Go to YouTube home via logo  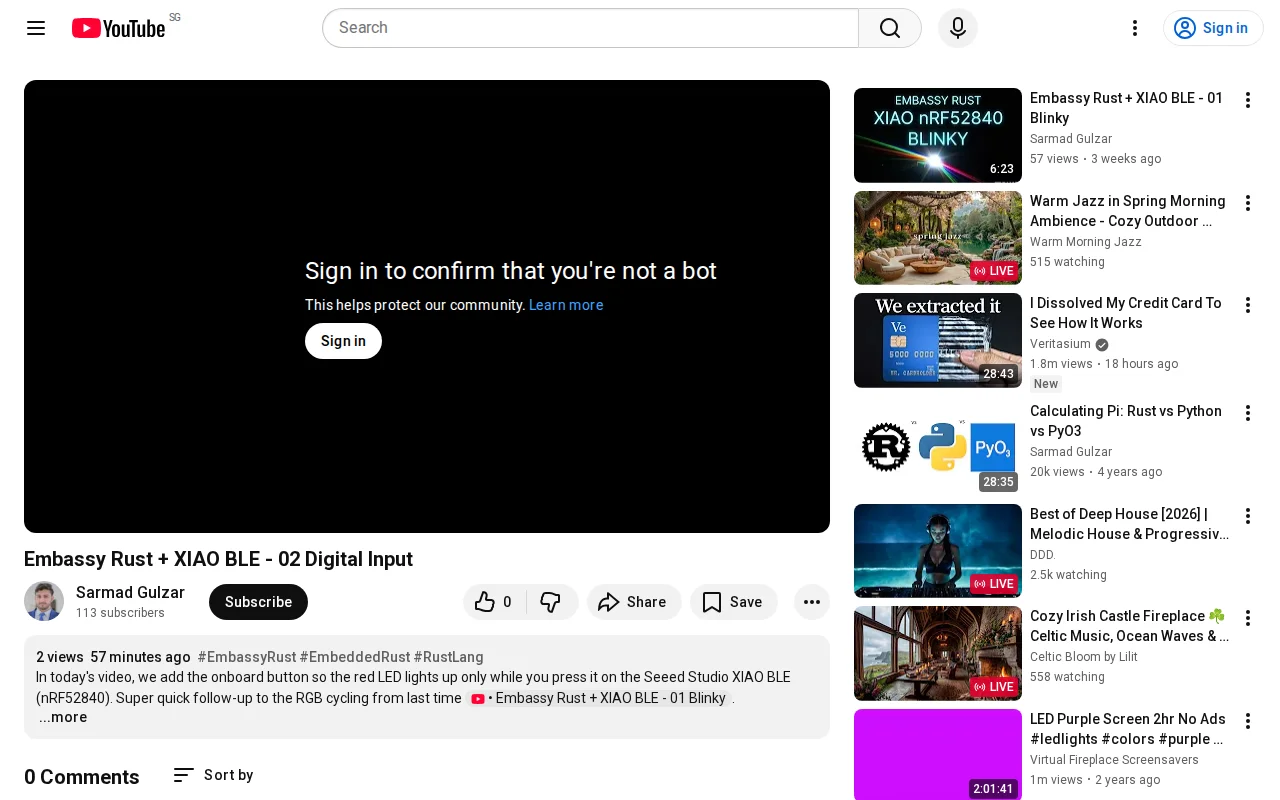[x=118, y=28]
